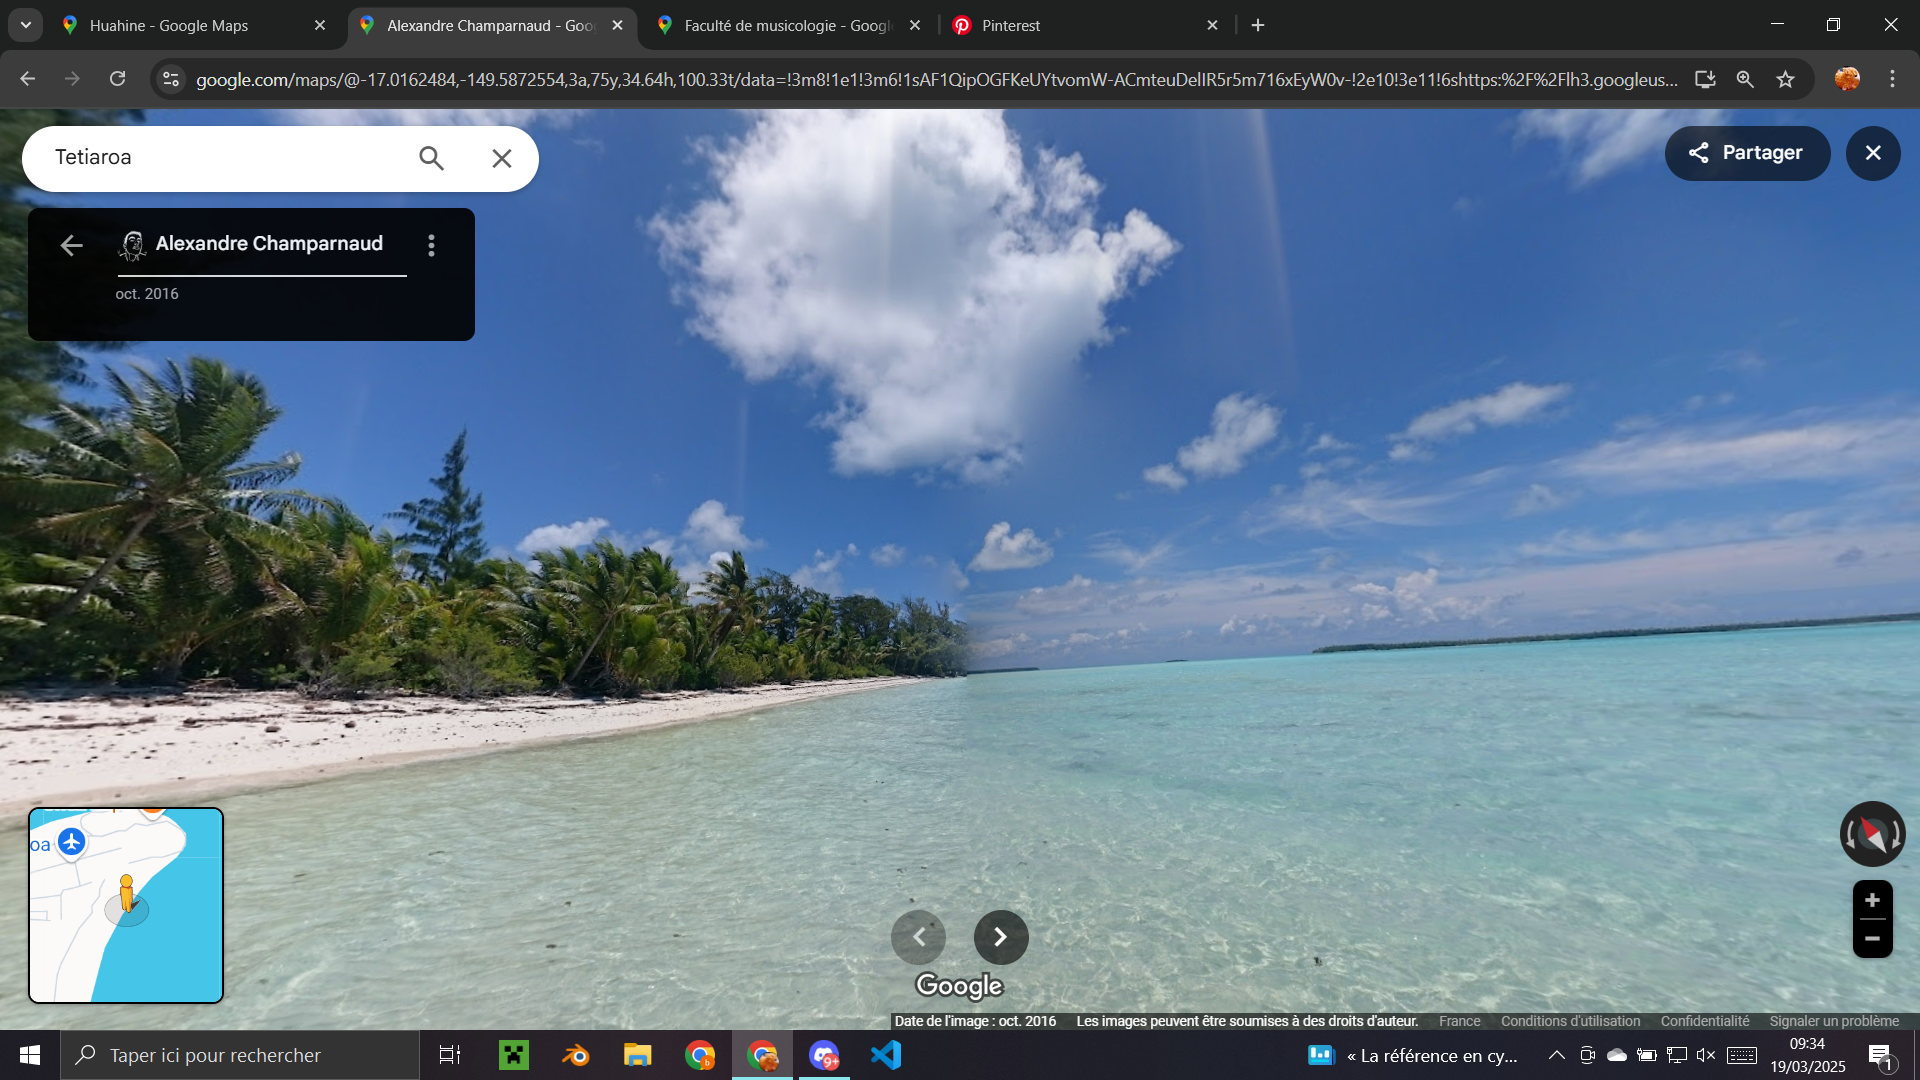This screenshot has width=1920, height=1080.
Task: Reload the current page
Action: (x=117, y=79)
